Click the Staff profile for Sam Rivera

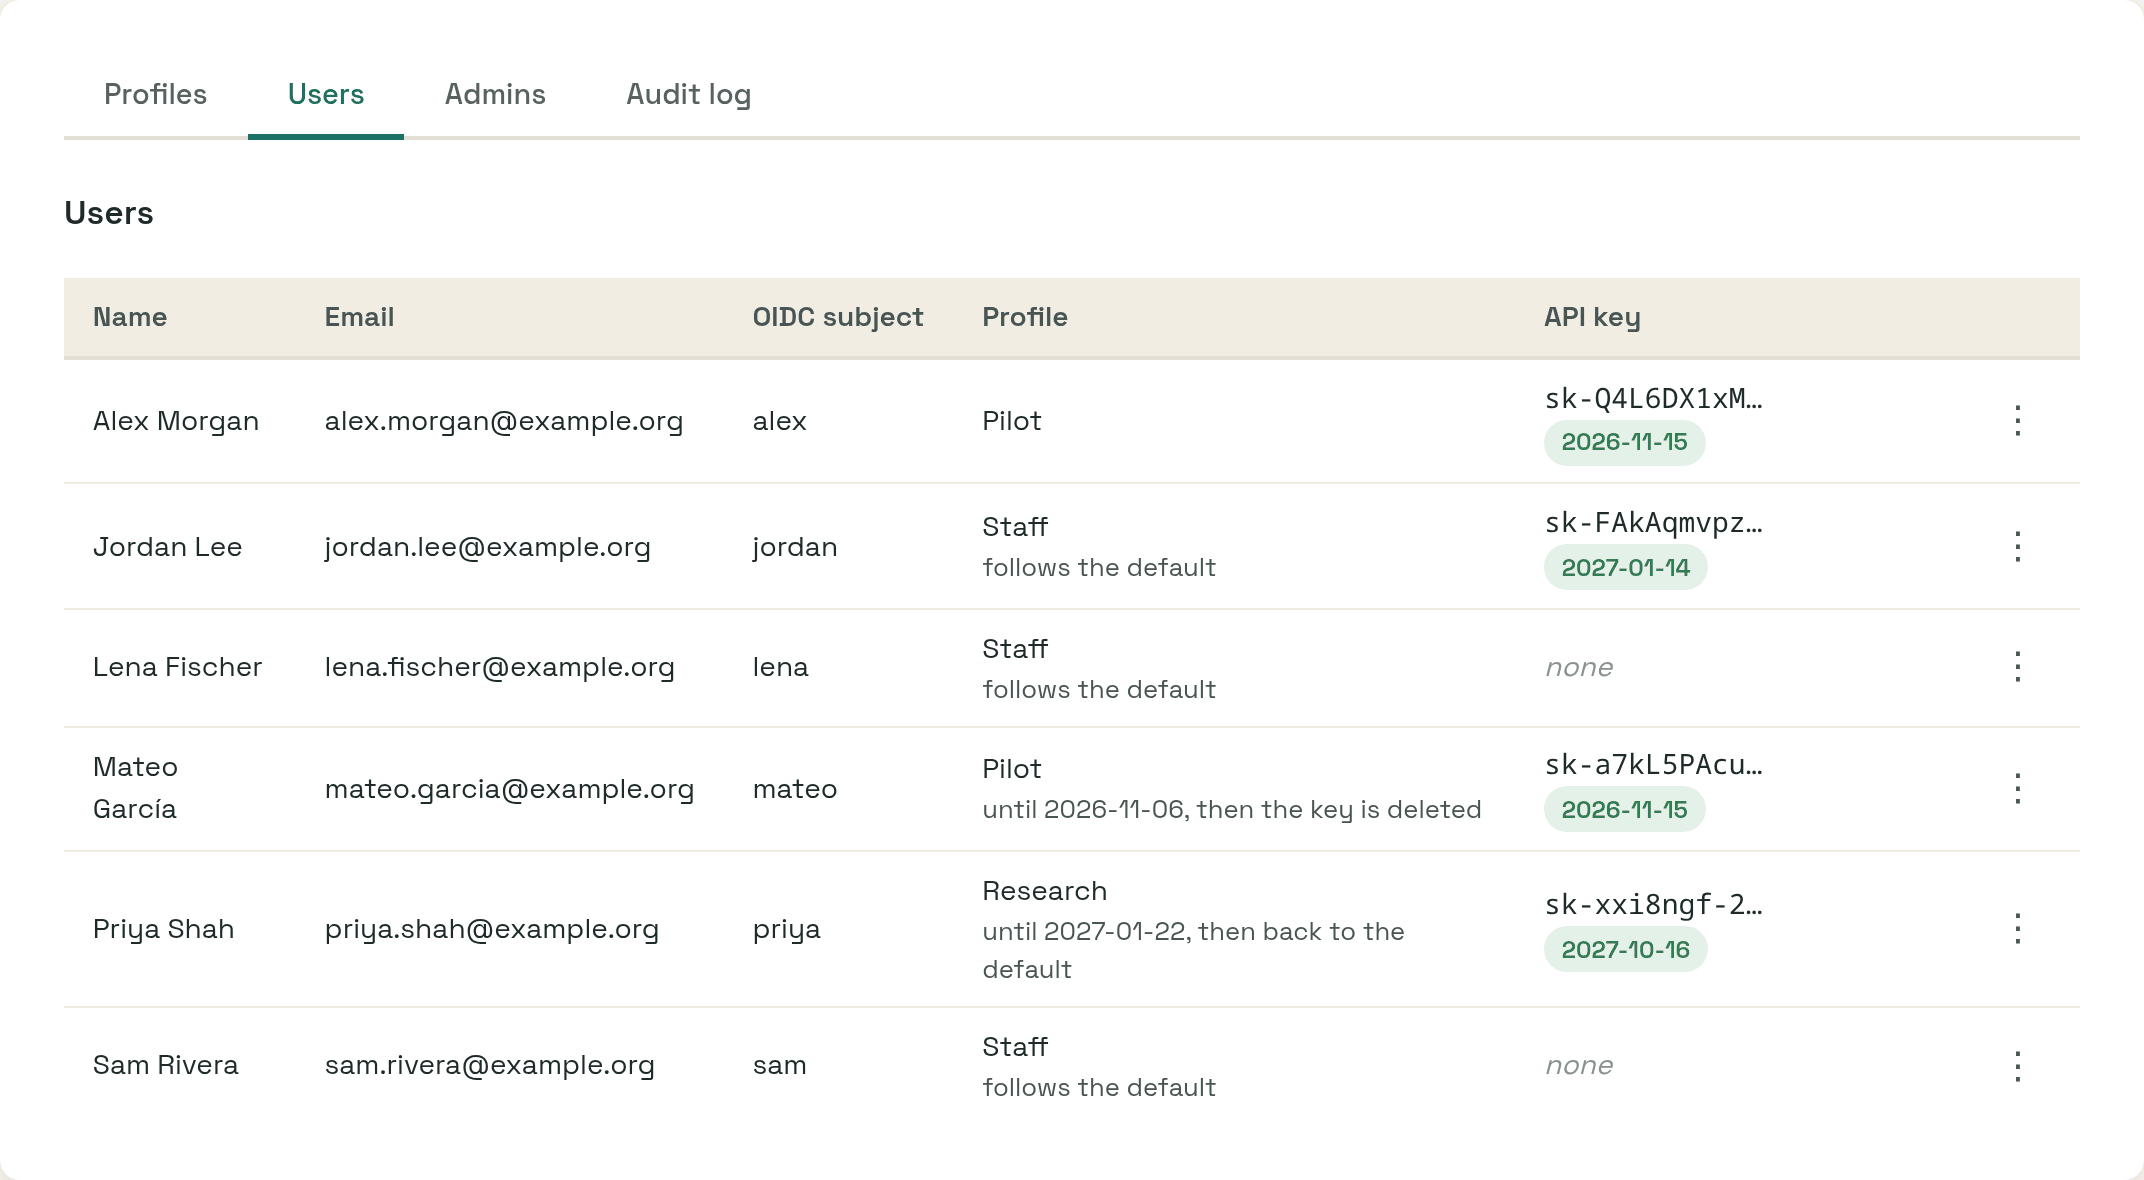click(1015, 1047)
